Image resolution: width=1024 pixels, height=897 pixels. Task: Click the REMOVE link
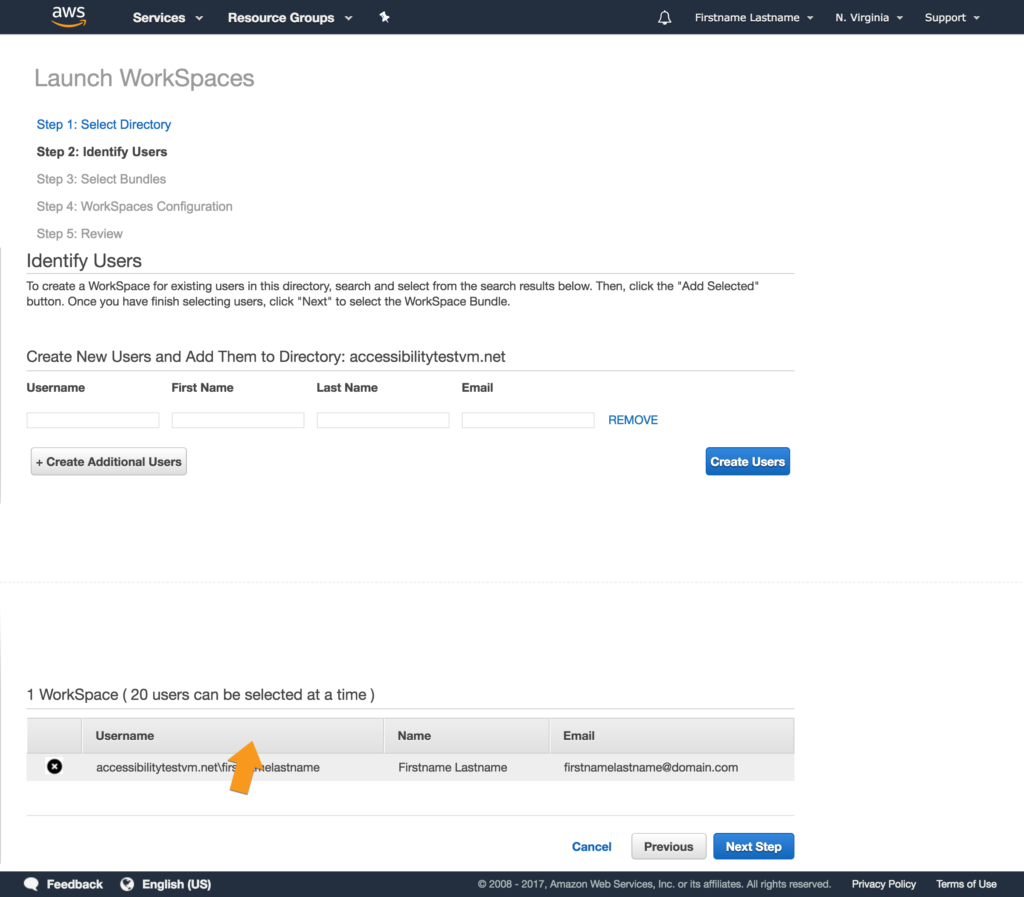click(x=633, y=420)
